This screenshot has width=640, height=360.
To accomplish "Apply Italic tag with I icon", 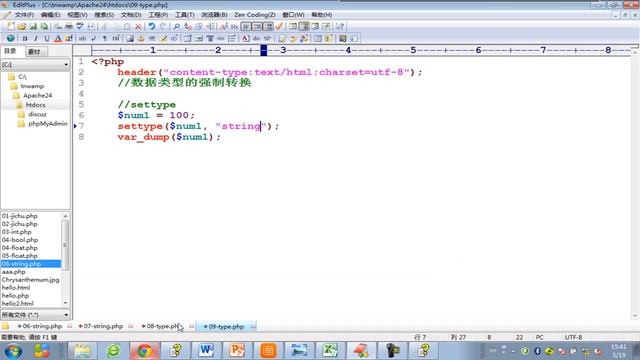I will click(36, 38).
